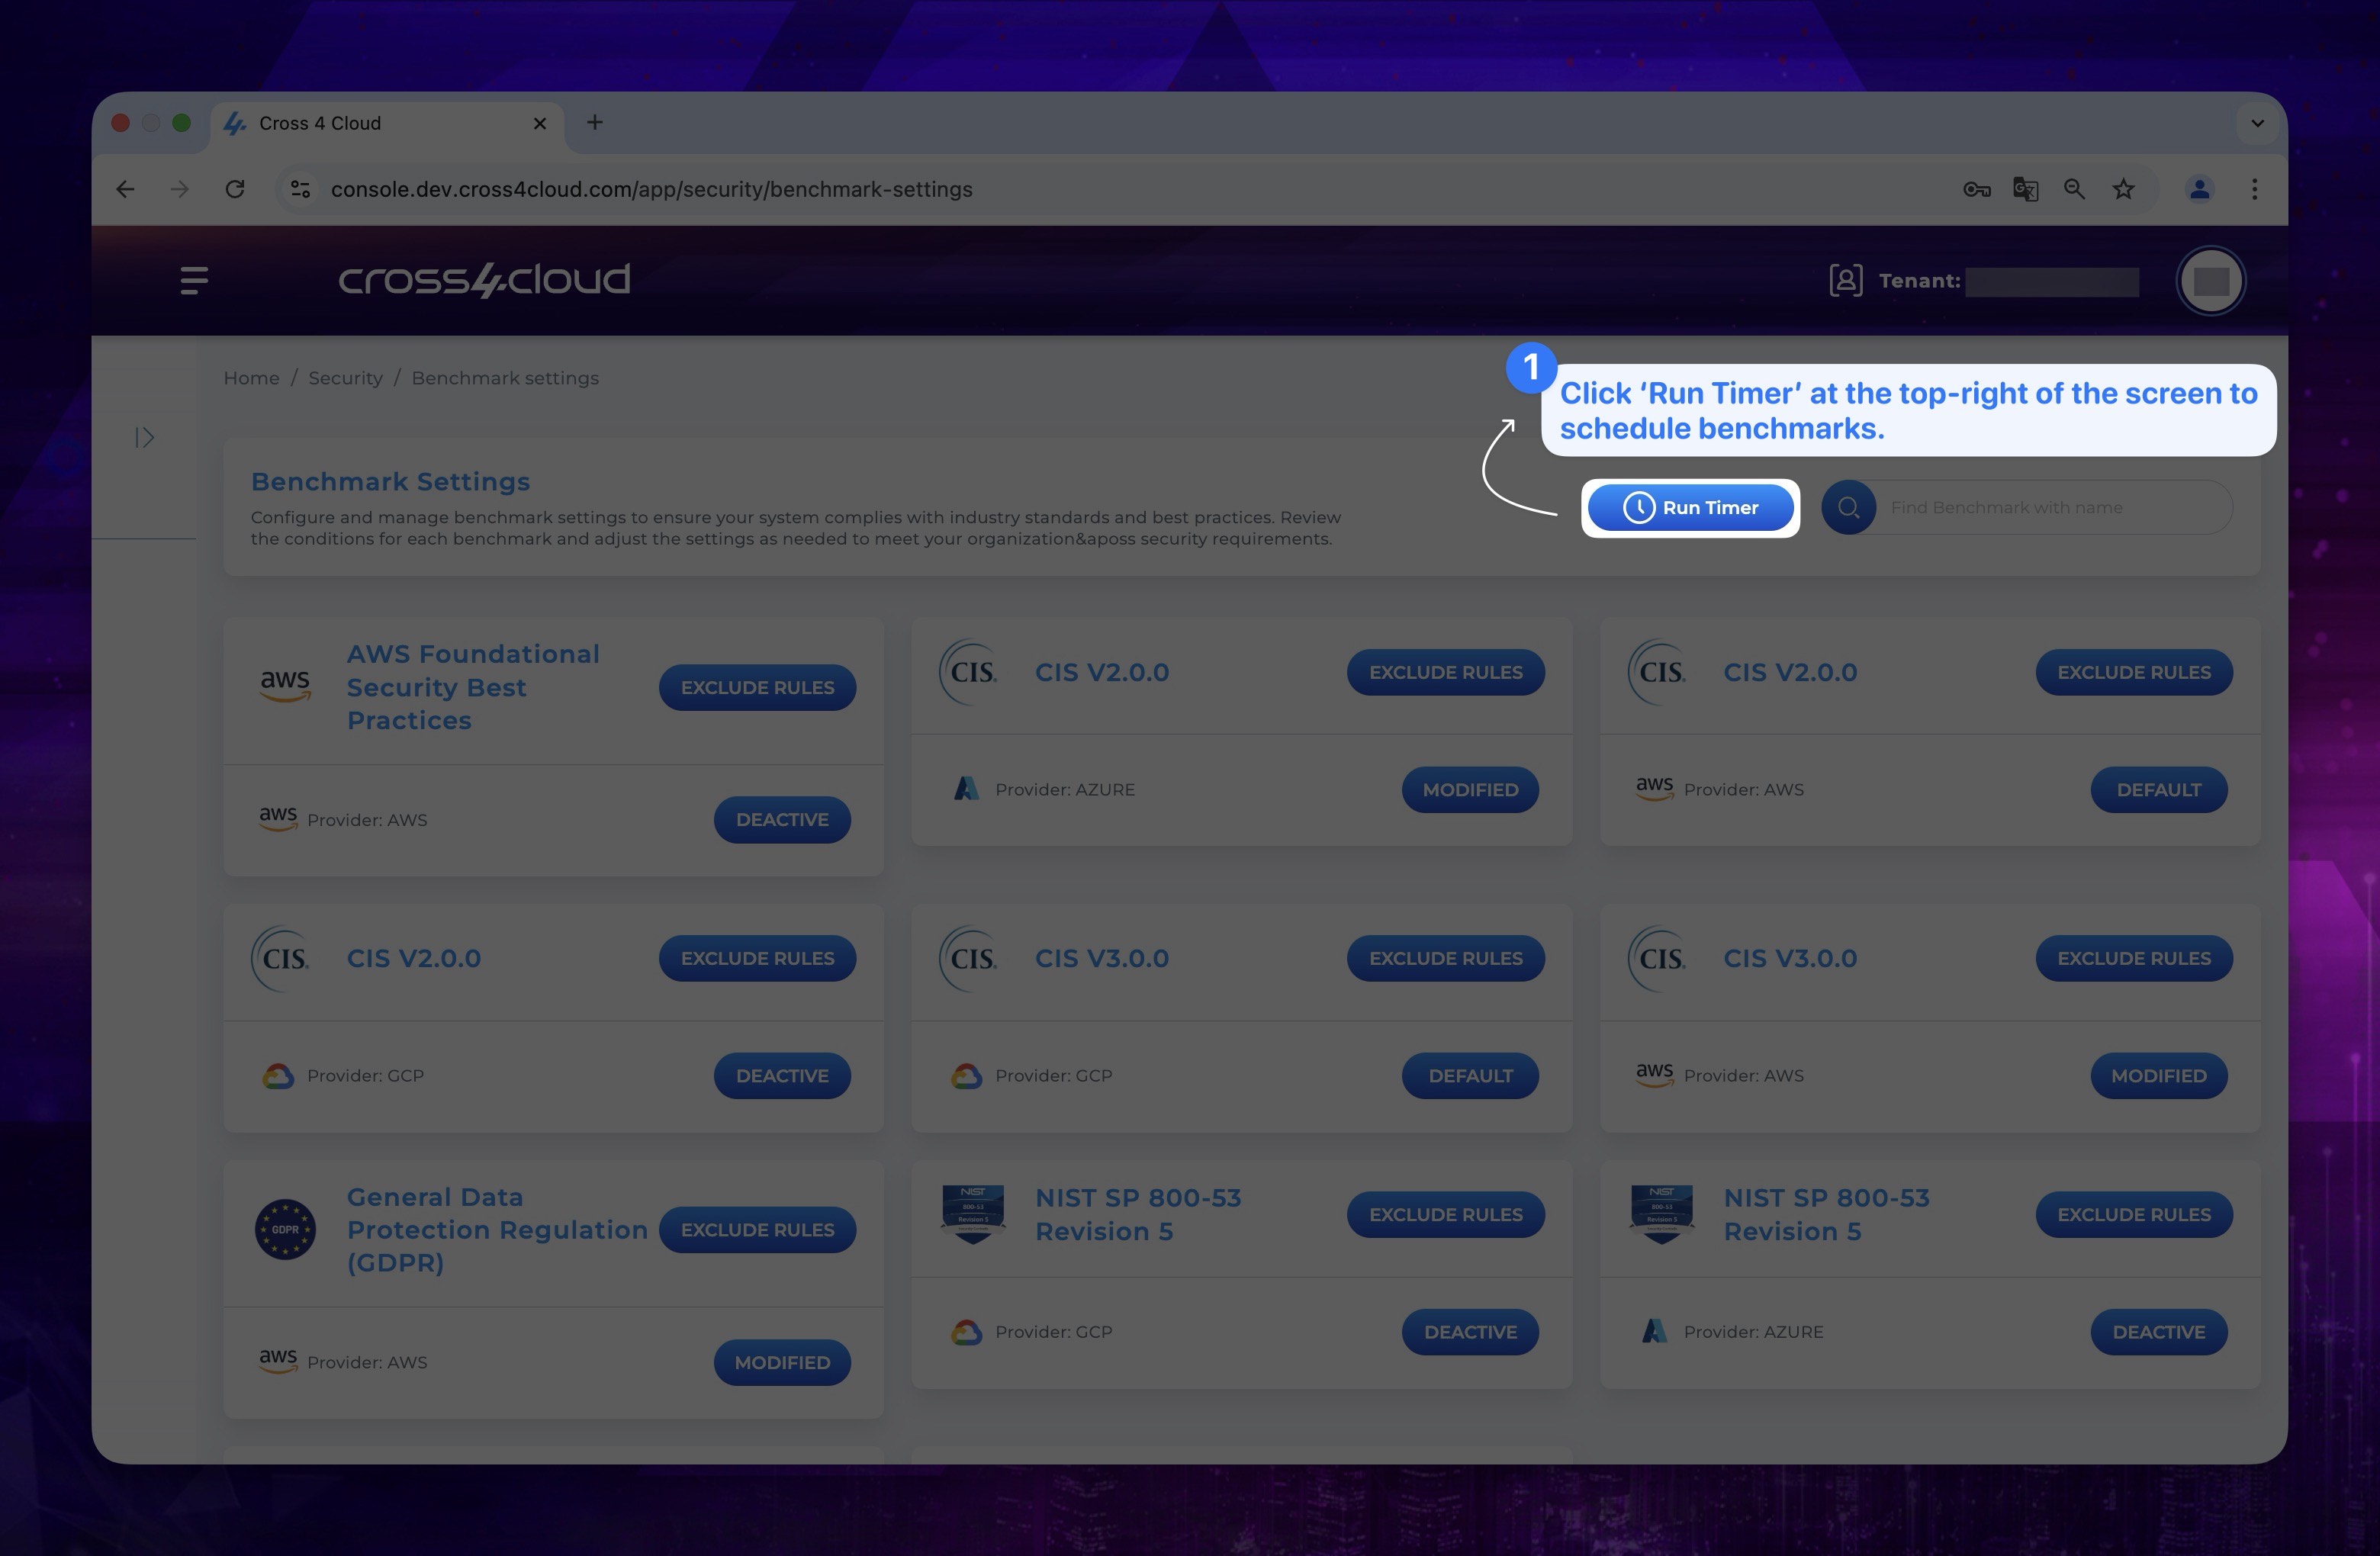Click the search icon next to Run Timer
This screenshot has height=1556, width=2380.
point(1849,507)
